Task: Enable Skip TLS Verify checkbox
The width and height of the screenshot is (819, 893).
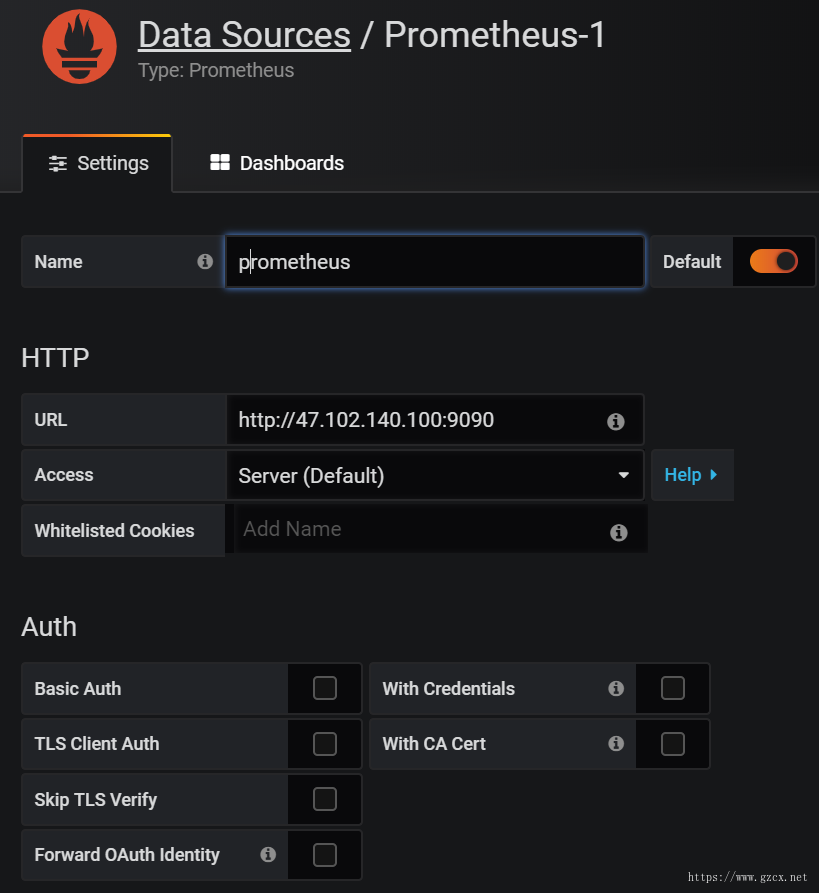Action: pos(325,799)
